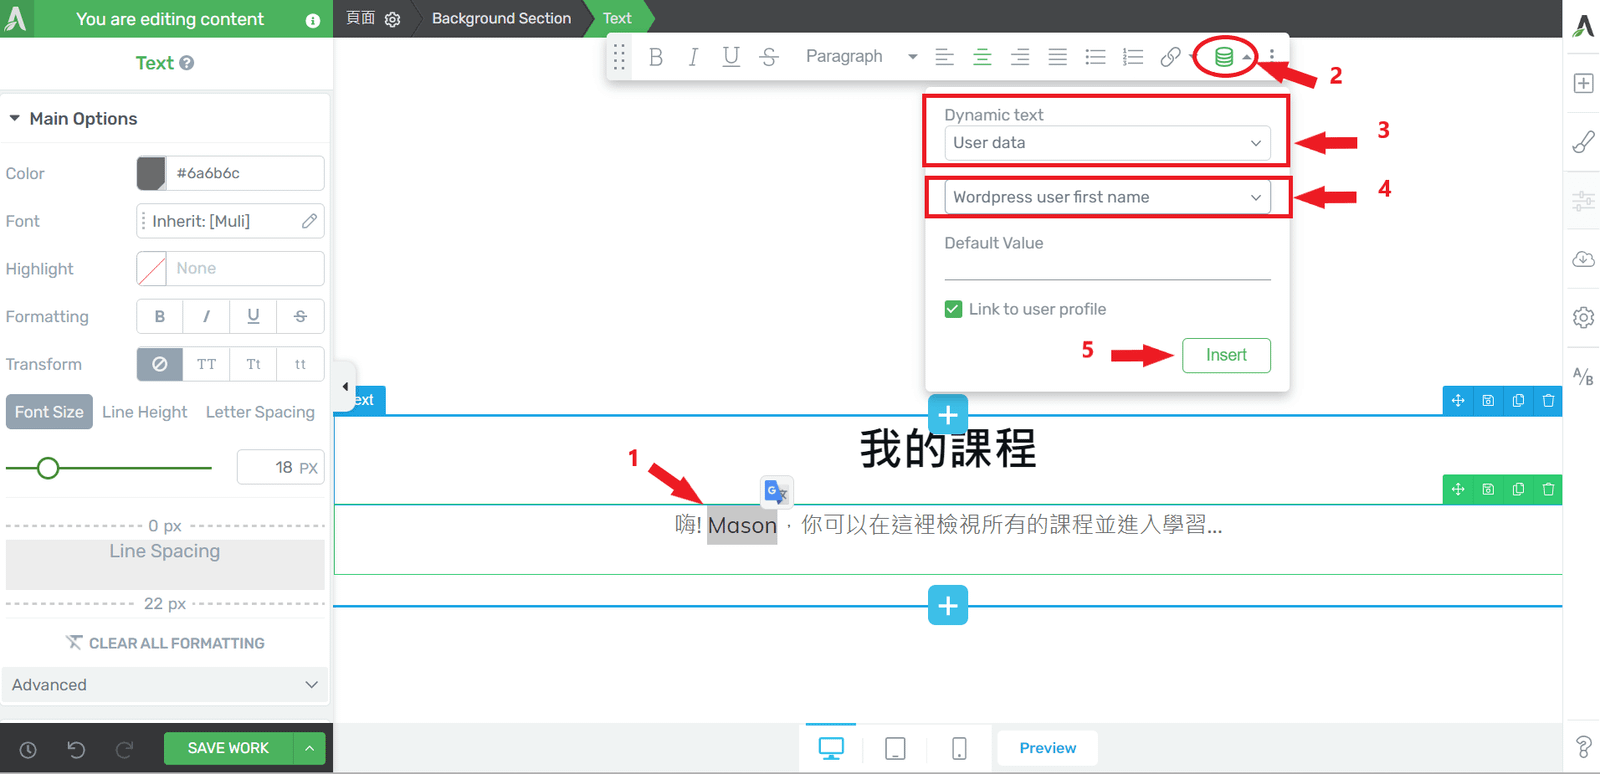Open the insert link tool
This screenshot has width=1600, height=774.
1170,57
